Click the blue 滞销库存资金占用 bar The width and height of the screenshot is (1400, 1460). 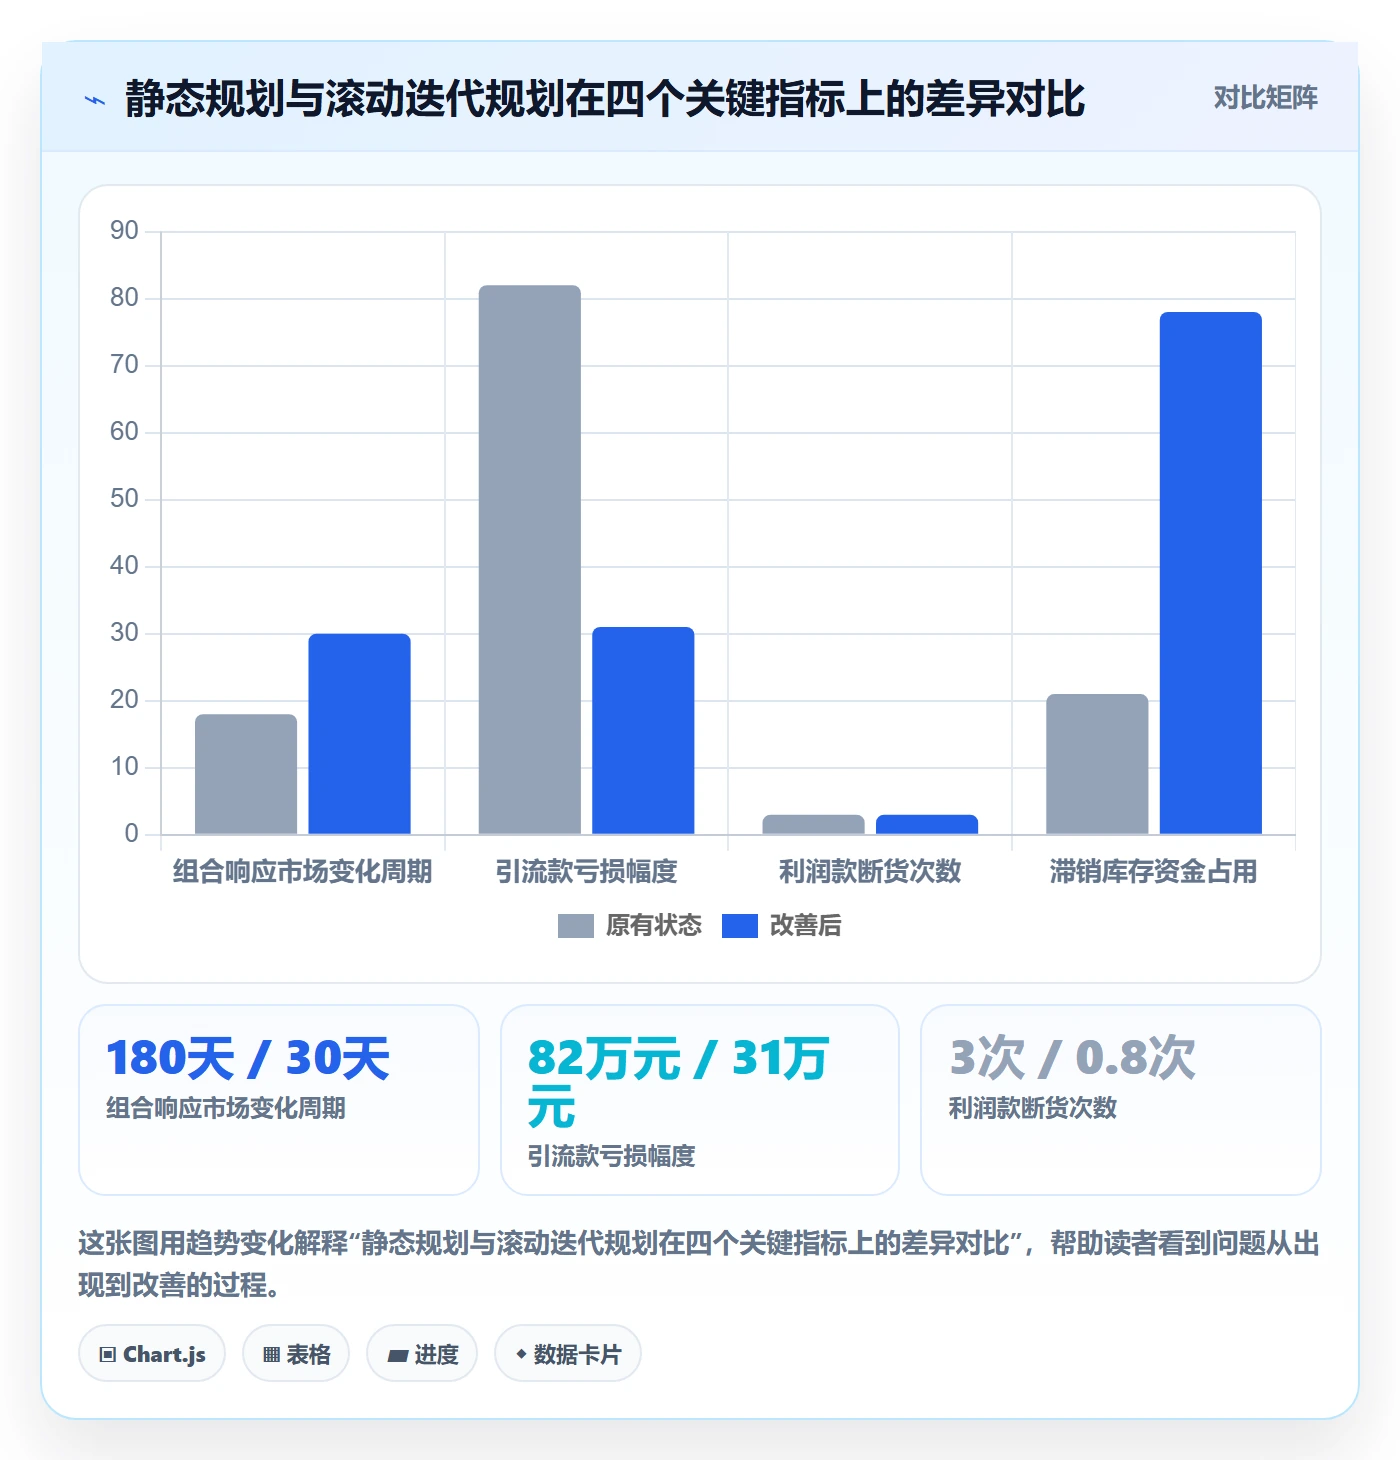1211,573
